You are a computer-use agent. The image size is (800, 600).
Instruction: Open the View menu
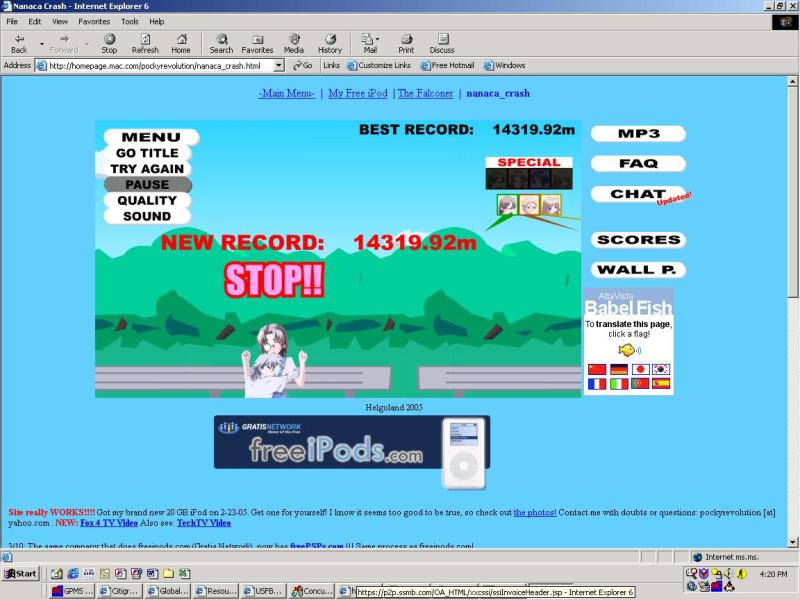[x=60, y=21]
